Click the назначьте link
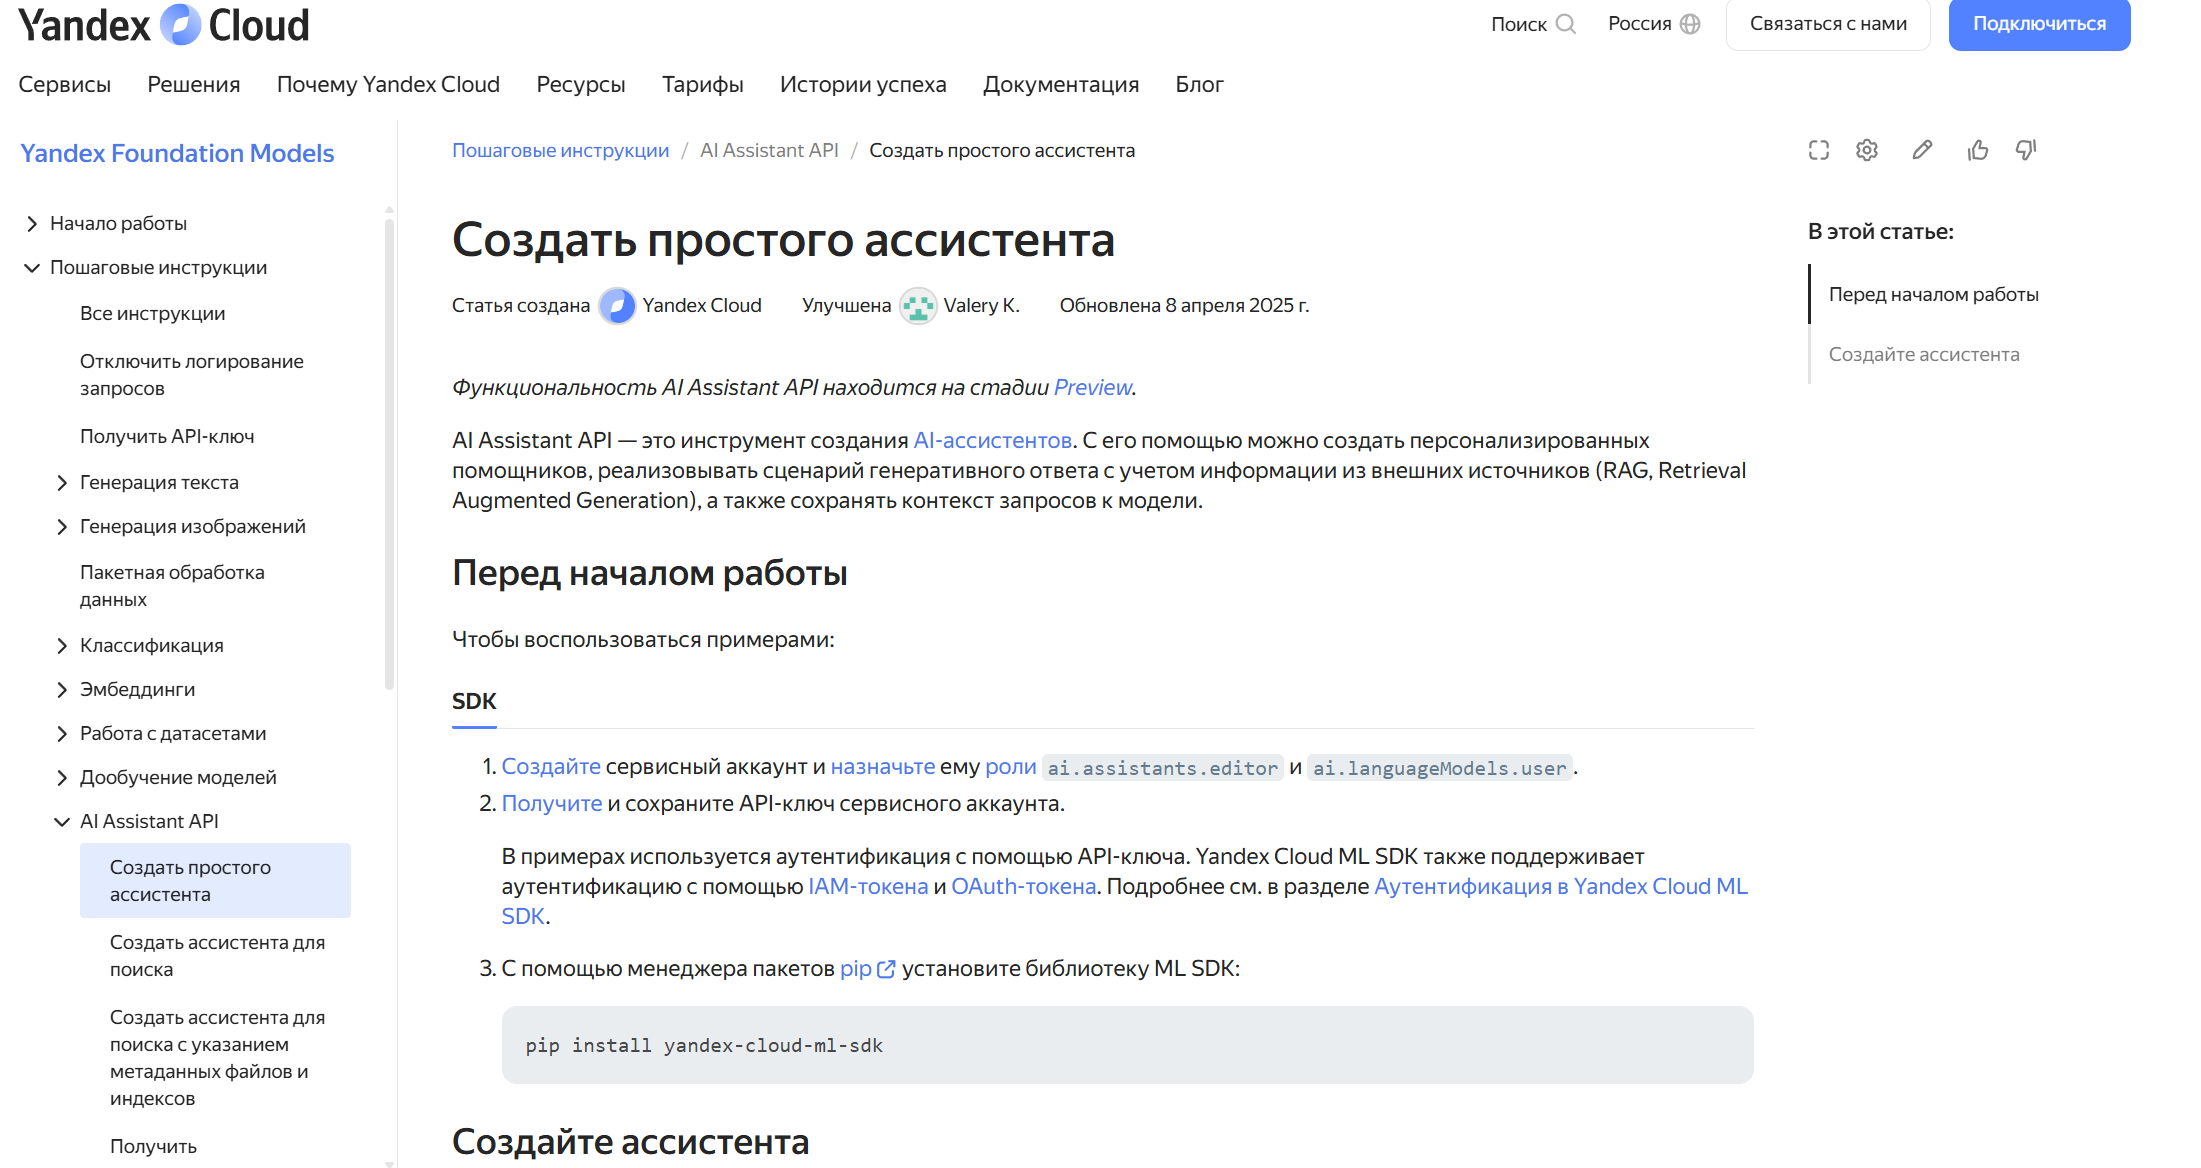The width and height of the screenshot is (2201, 1168). [883, 767]
